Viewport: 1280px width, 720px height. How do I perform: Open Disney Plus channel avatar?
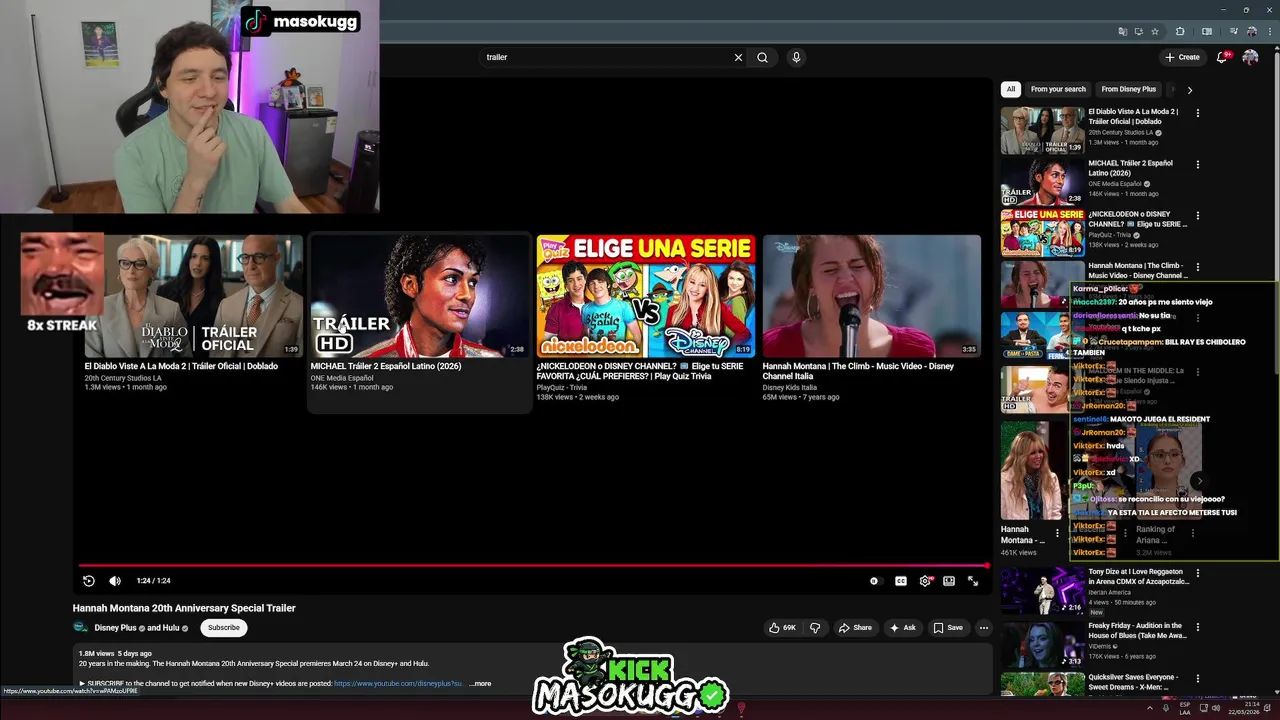(x=81, y=628)
